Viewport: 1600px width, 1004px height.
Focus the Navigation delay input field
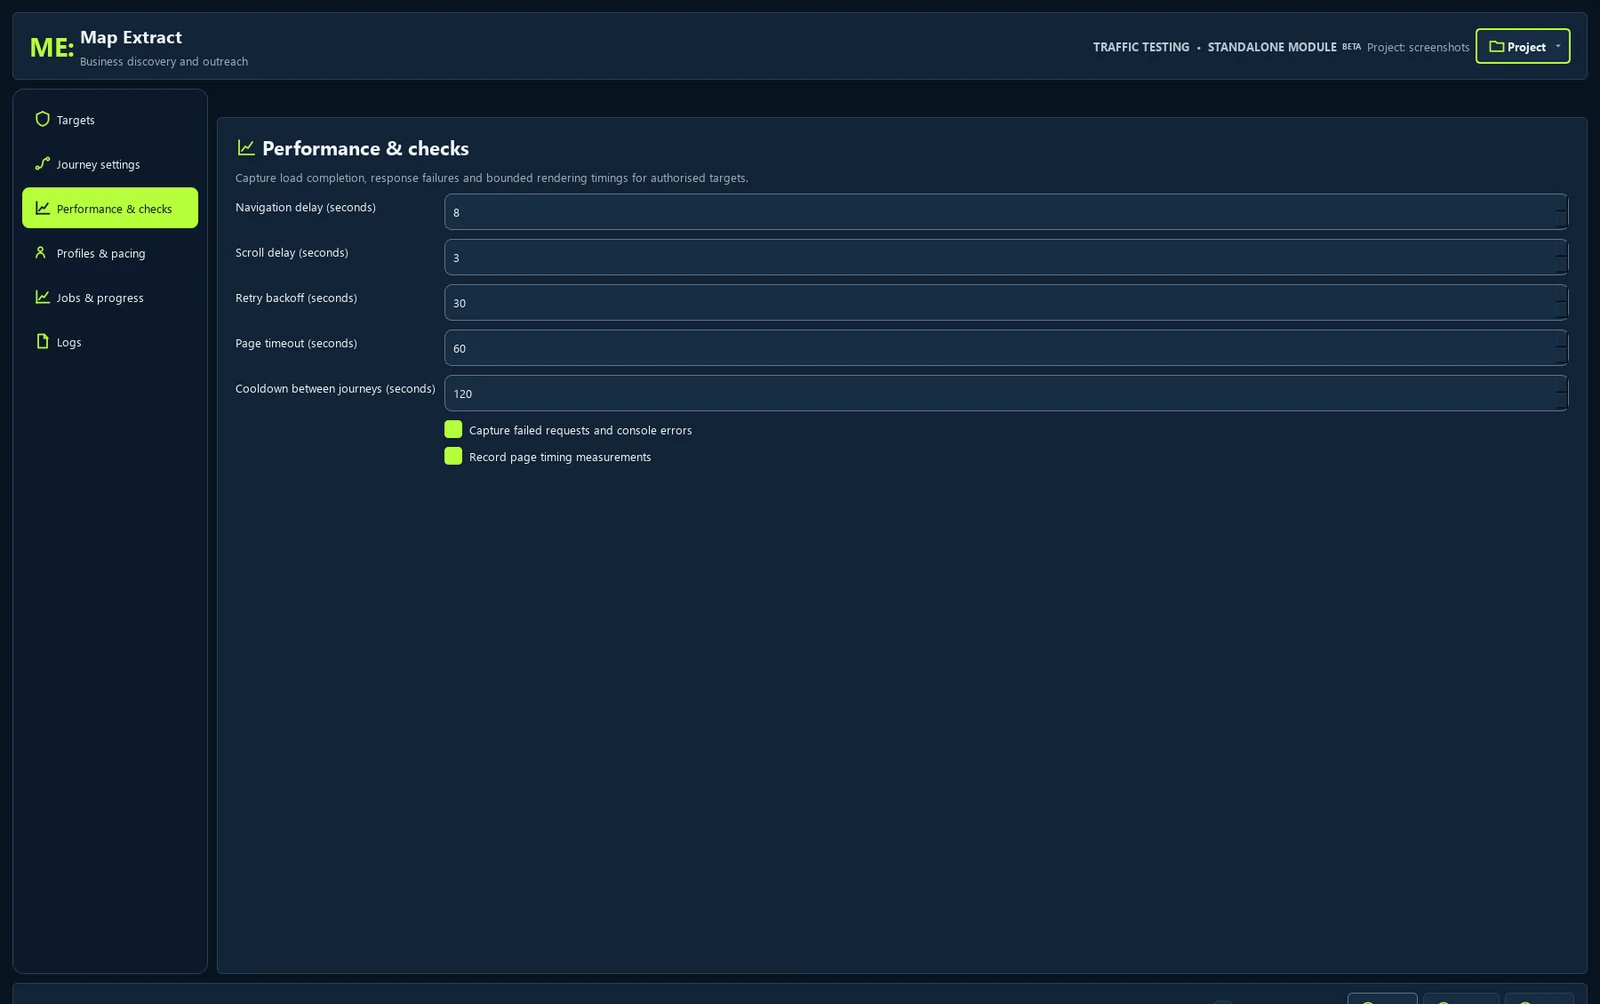click(1006, 212)
